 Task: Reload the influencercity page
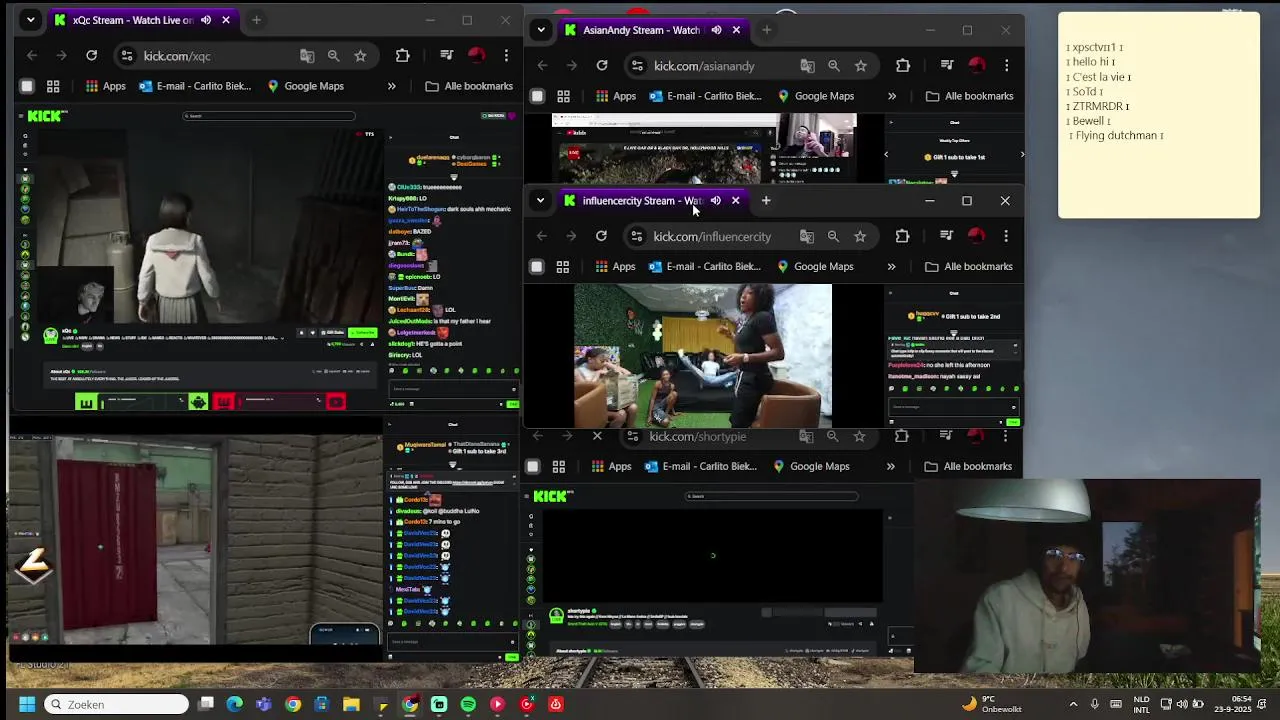[601, 237]
